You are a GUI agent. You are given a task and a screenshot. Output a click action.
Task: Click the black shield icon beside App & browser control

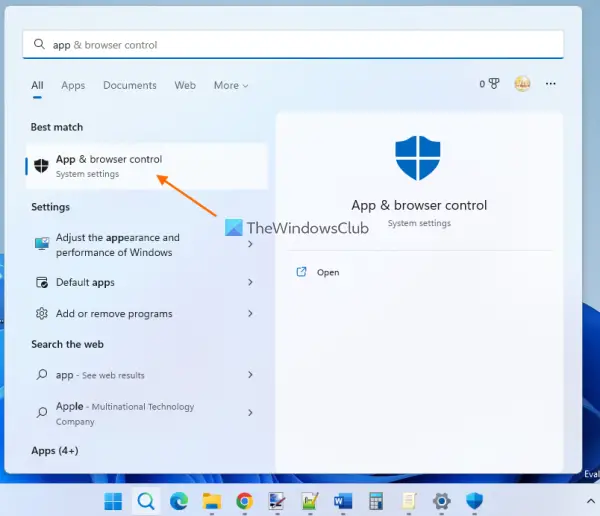coord(41,166)
